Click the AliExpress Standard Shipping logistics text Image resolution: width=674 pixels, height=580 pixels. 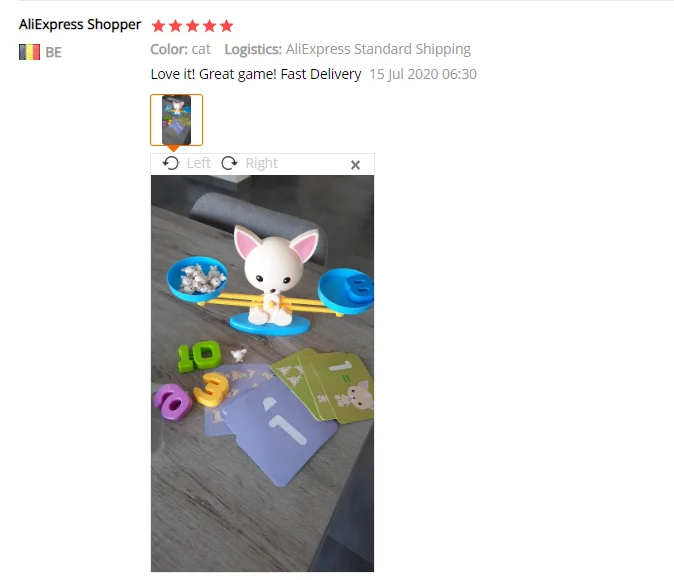378,49
